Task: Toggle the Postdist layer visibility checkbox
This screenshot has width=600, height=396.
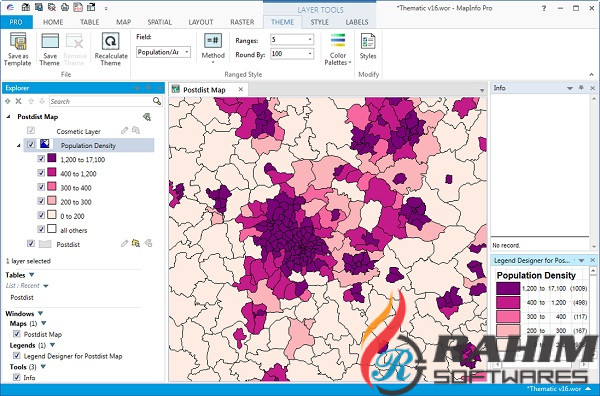Action: point(31,243)
